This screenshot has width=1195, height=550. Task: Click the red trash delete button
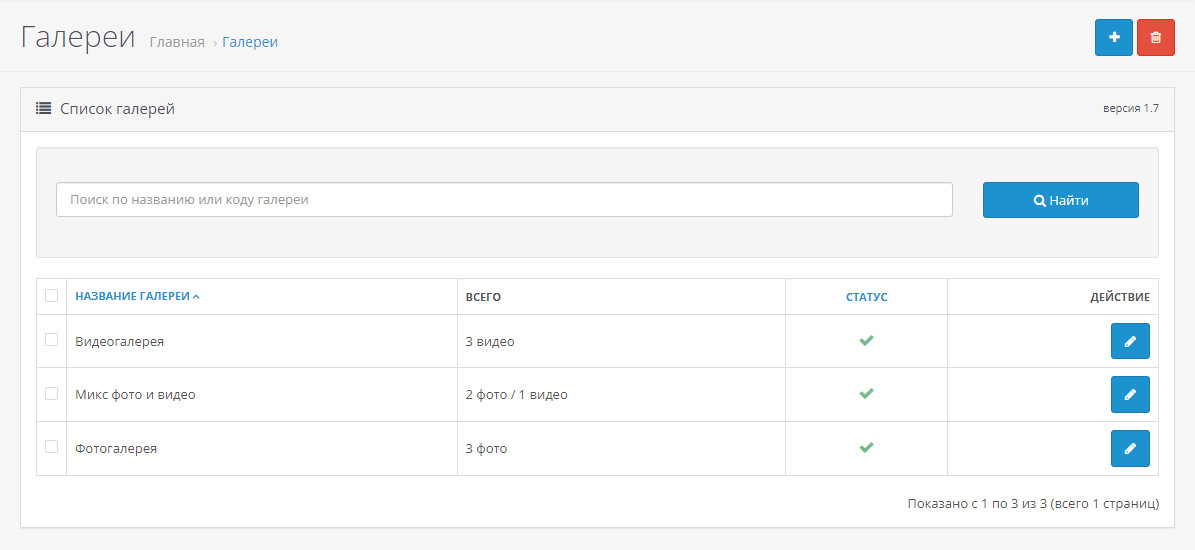click(x=1156, y=38)
